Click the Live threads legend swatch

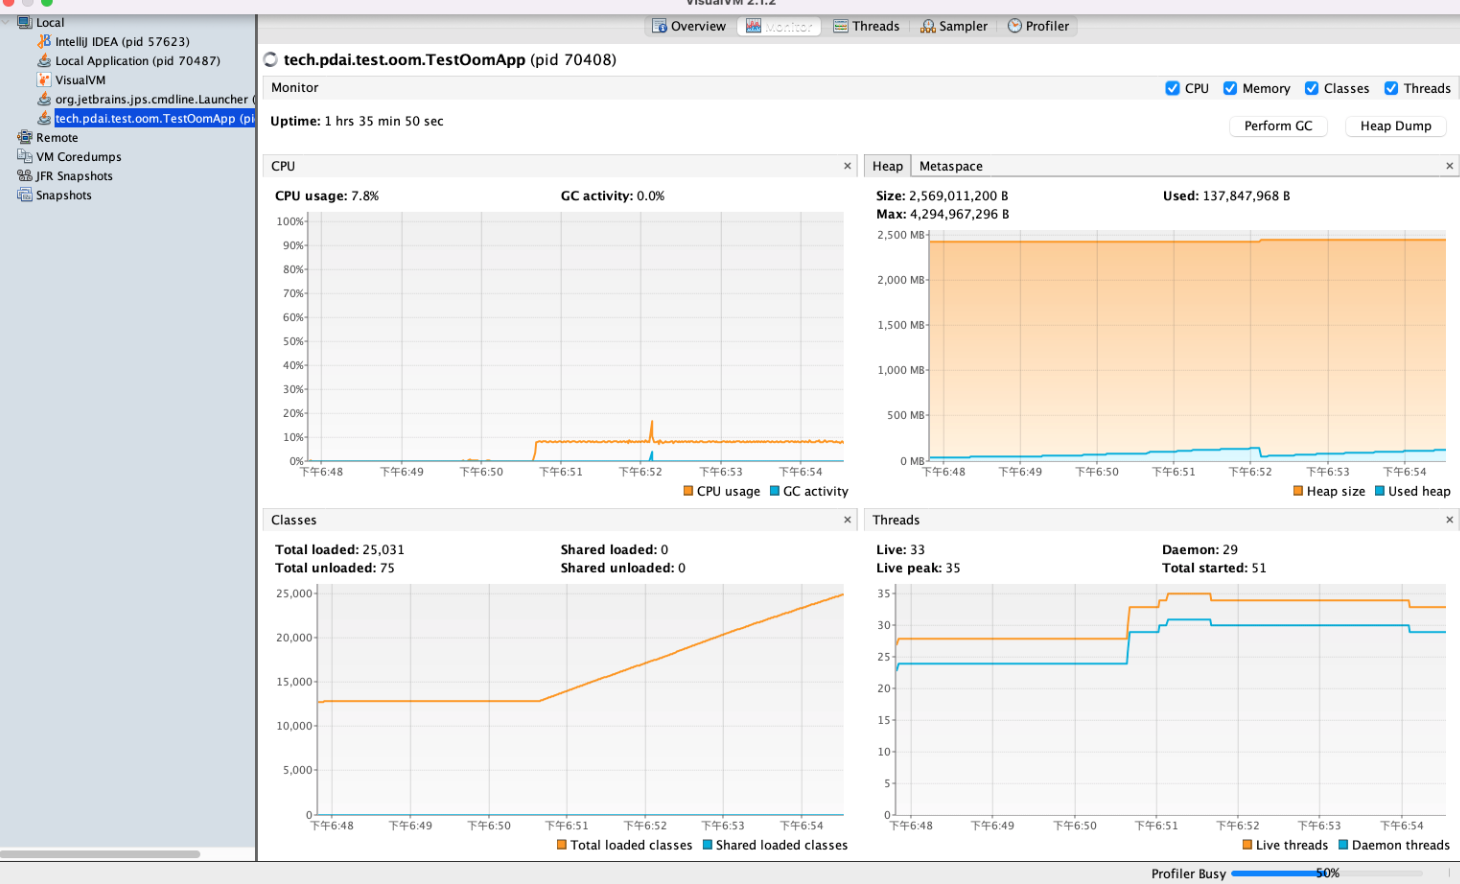[1247, 845]
